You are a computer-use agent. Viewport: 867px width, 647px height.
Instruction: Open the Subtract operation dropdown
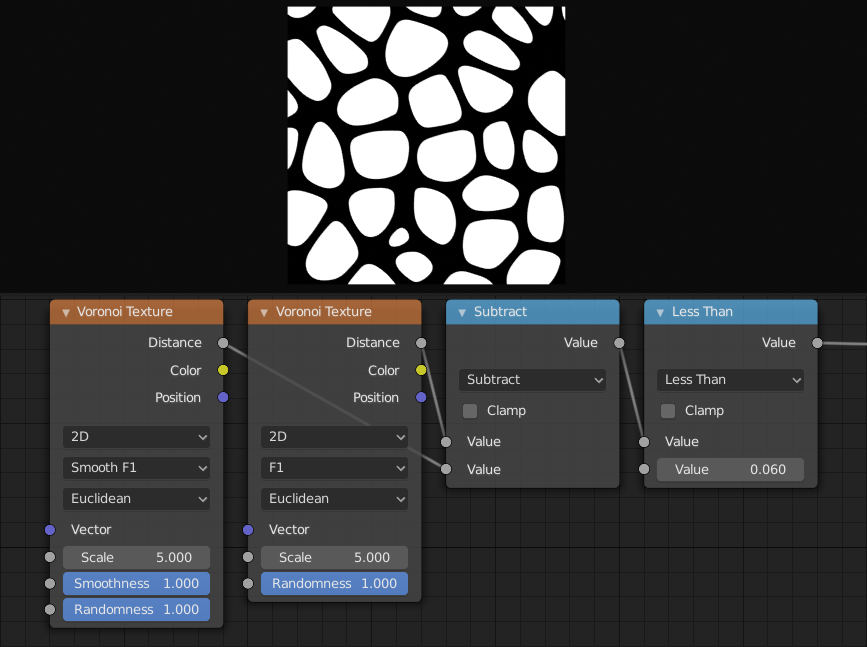(532, 380)
